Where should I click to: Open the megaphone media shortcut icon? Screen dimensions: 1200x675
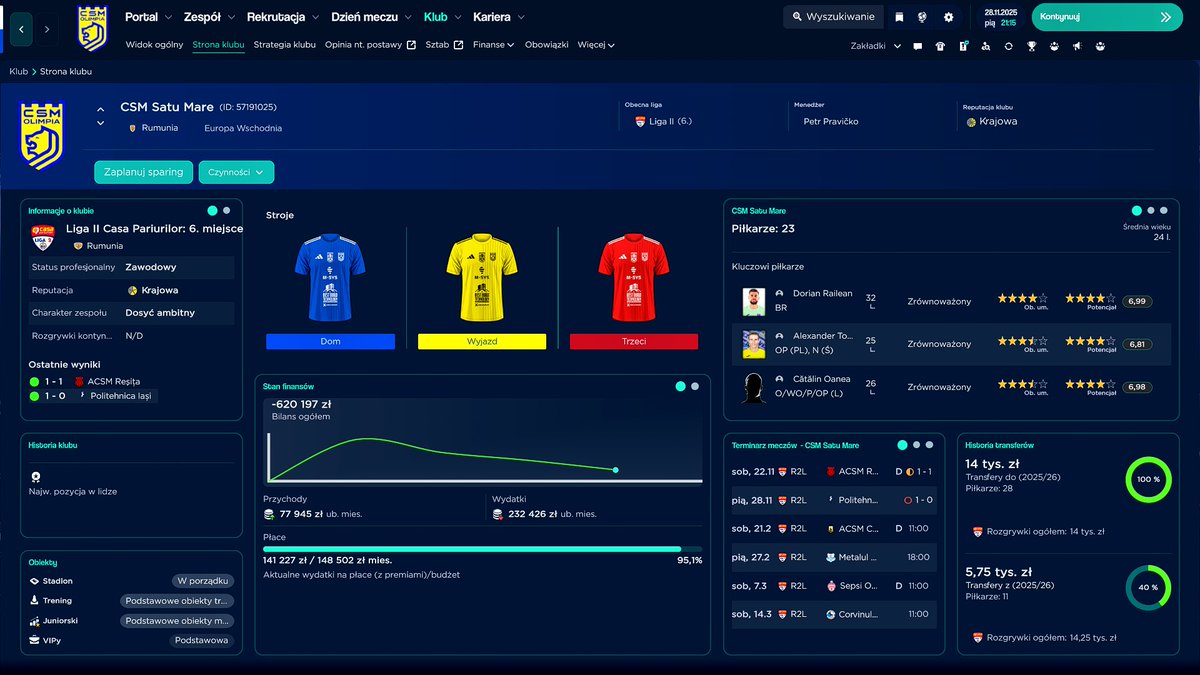tap(1077, 46)
